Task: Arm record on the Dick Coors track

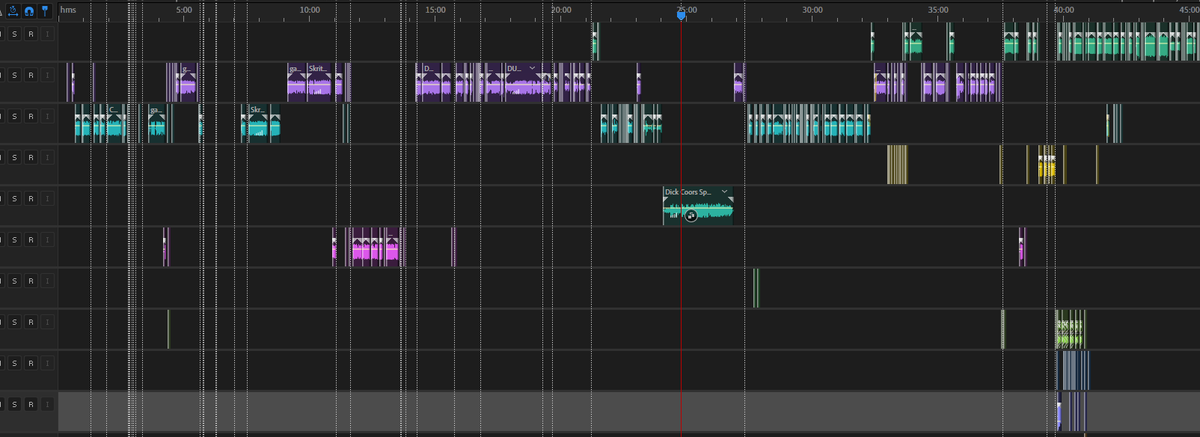Action: (x=30, y=198)
